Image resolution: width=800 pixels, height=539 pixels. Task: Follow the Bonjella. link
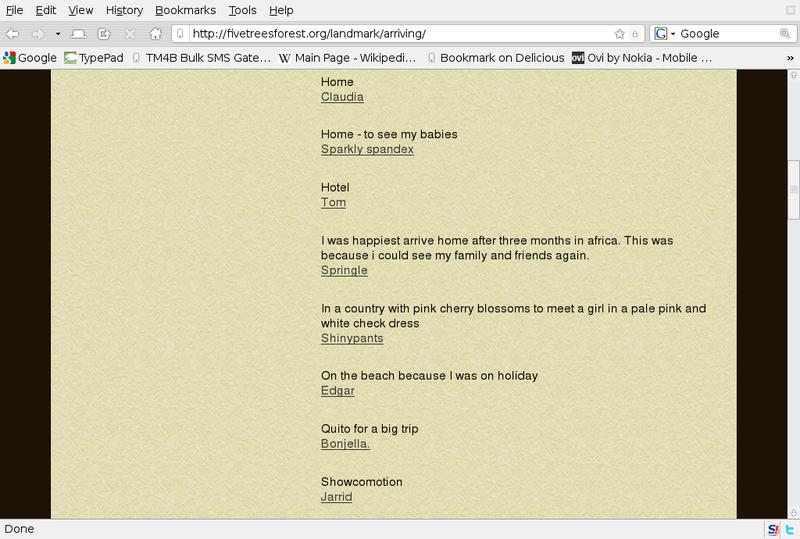coord(345,444)
